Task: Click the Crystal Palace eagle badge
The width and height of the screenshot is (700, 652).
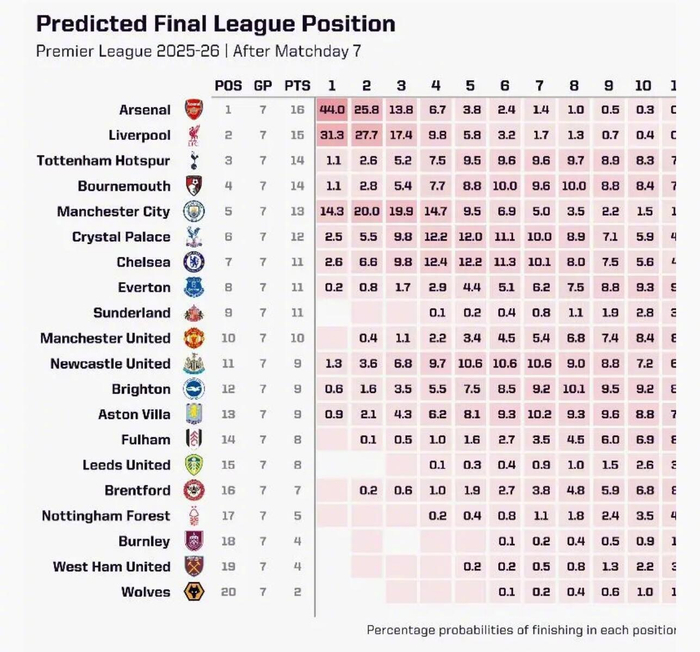Action: (x=193, y=237)
